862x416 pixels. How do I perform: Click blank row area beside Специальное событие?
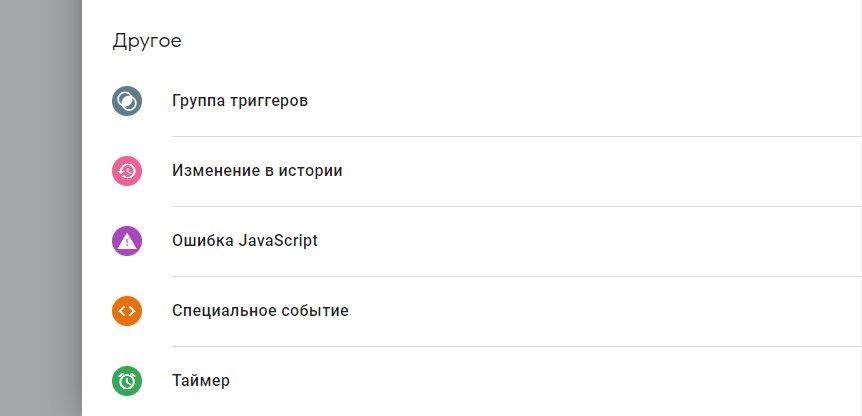tap(605, 311)
